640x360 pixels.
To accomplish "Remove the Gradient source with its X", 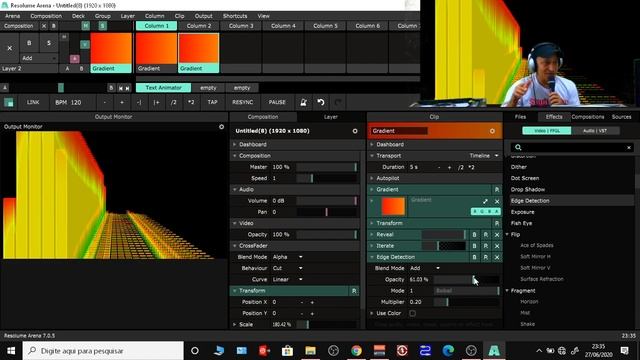I will (497, 201).
